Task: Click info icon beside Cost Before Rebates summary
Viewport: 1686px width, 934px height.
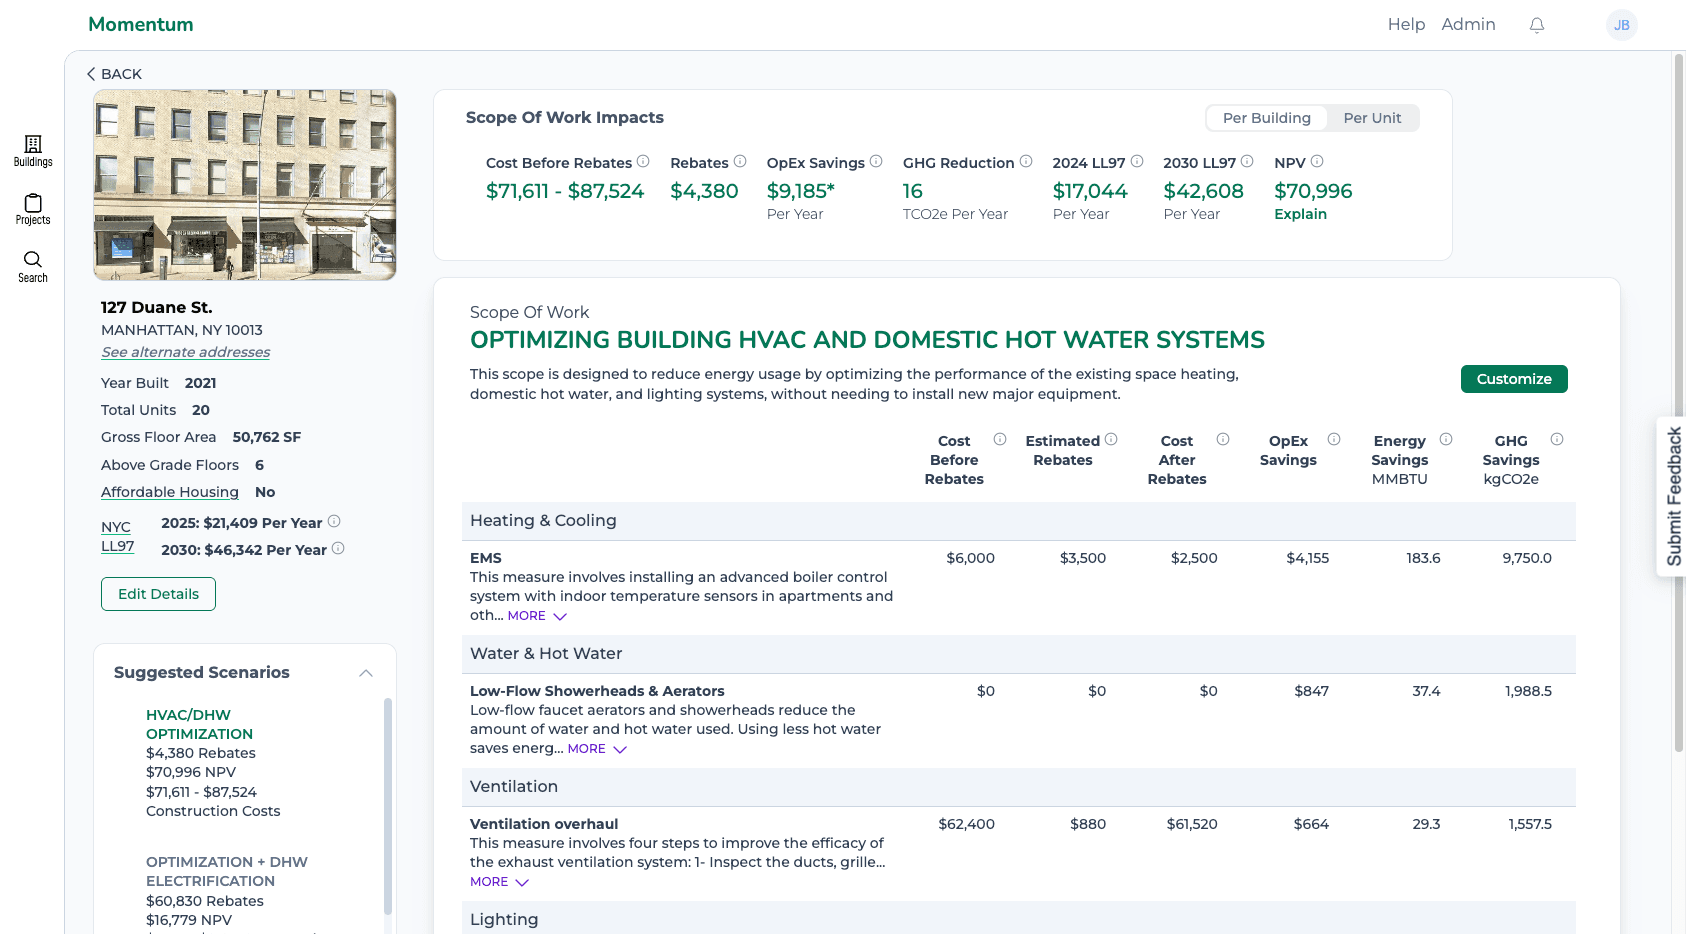Action: click(643, 161)
